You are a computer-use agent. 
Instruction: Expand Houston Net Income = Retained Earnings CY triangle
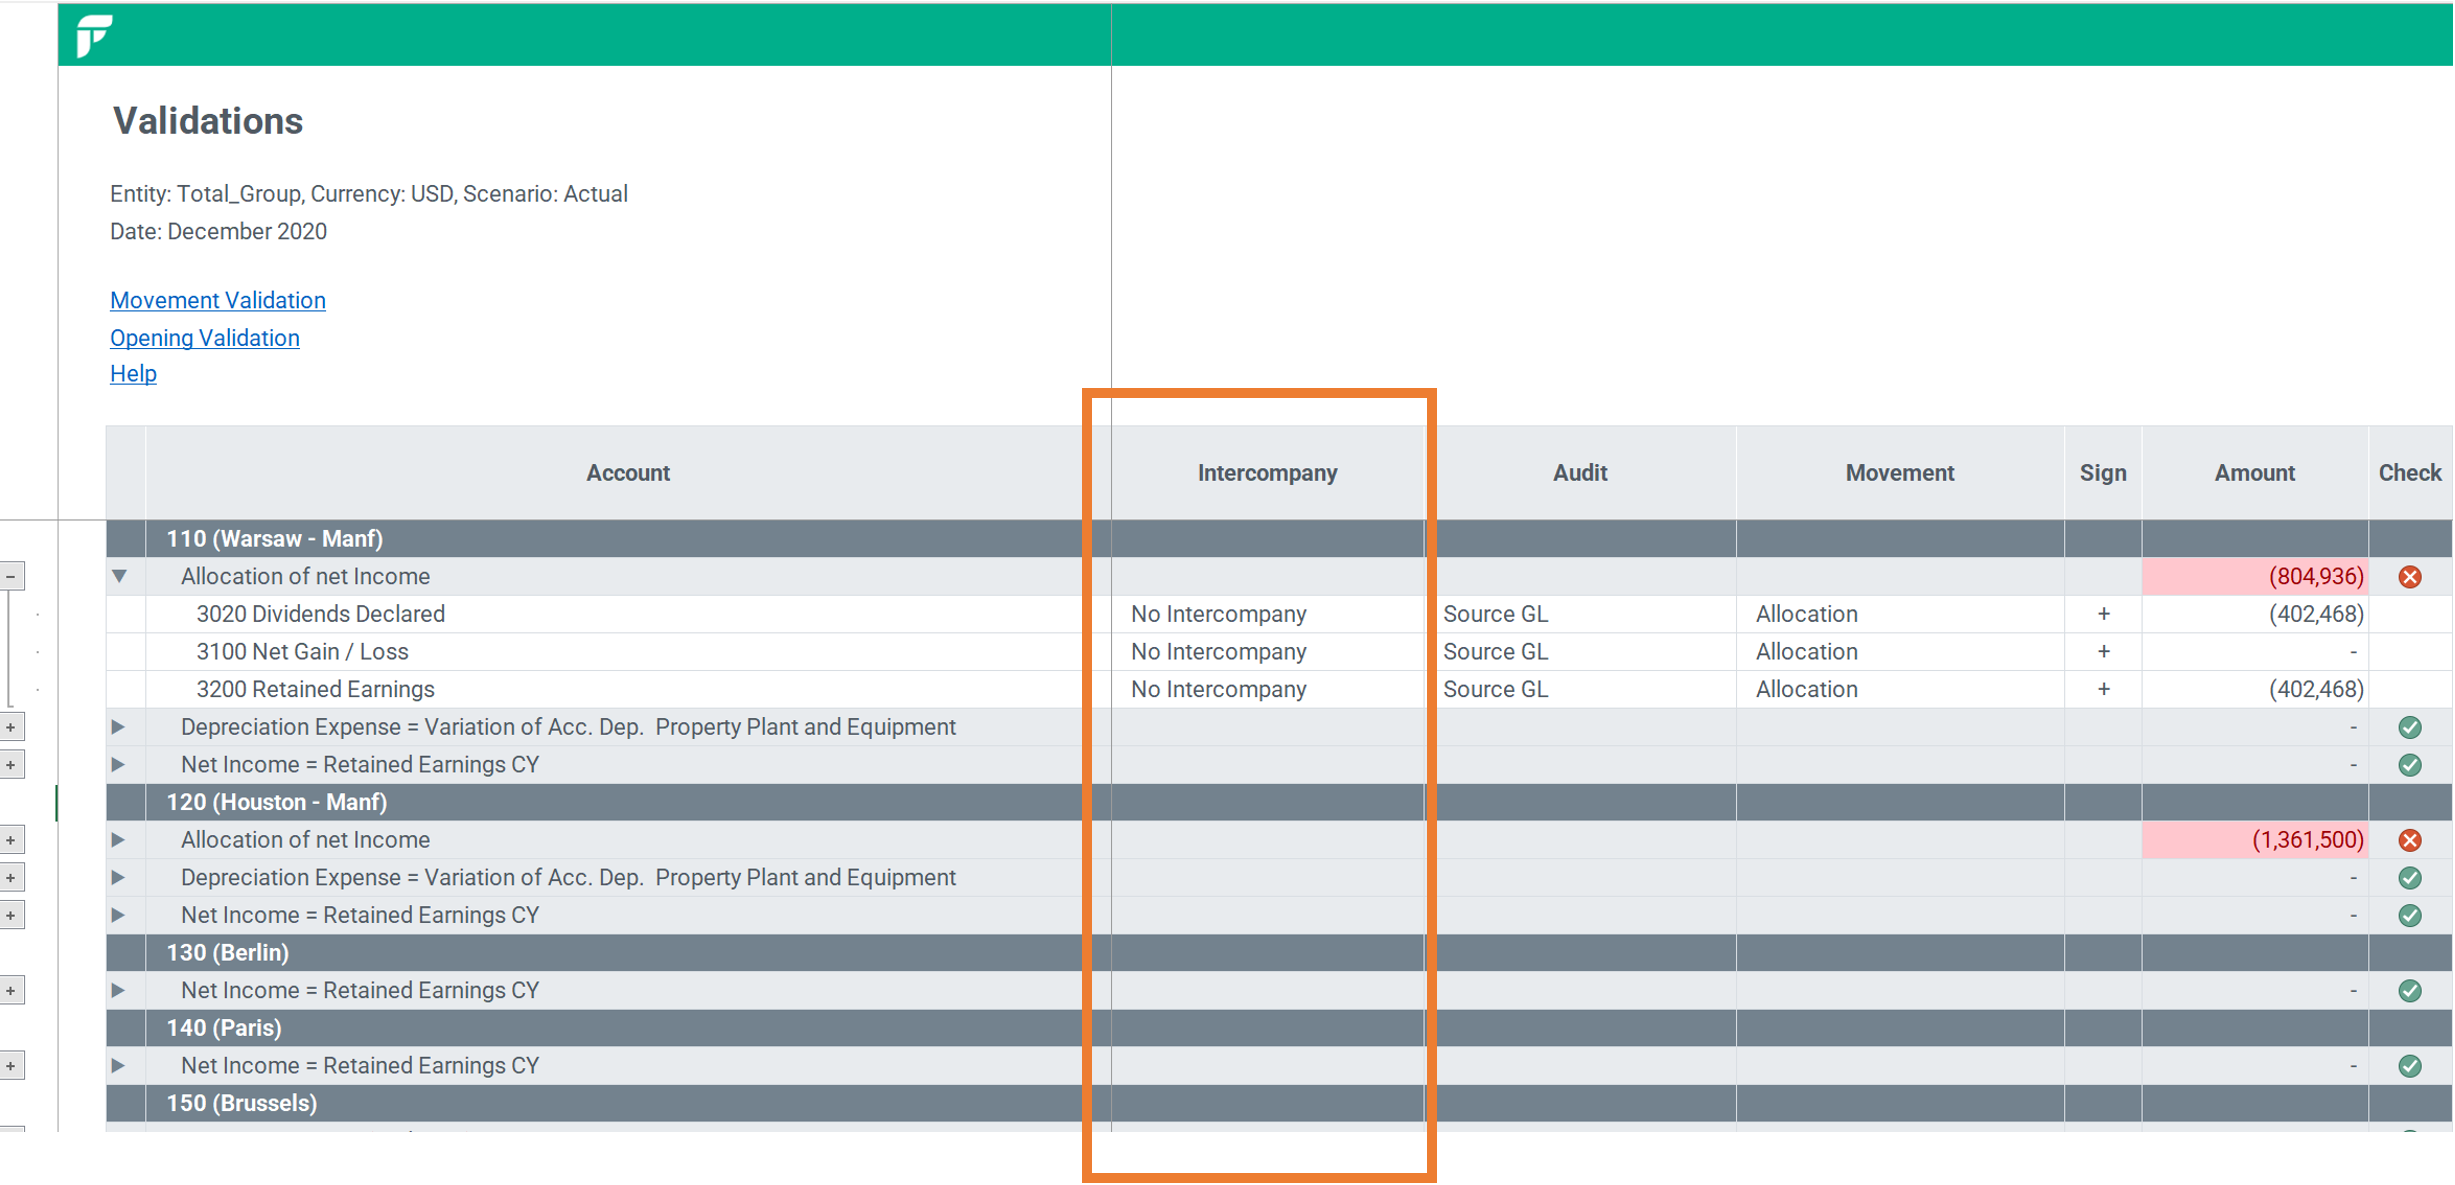(x=118, y=915)
